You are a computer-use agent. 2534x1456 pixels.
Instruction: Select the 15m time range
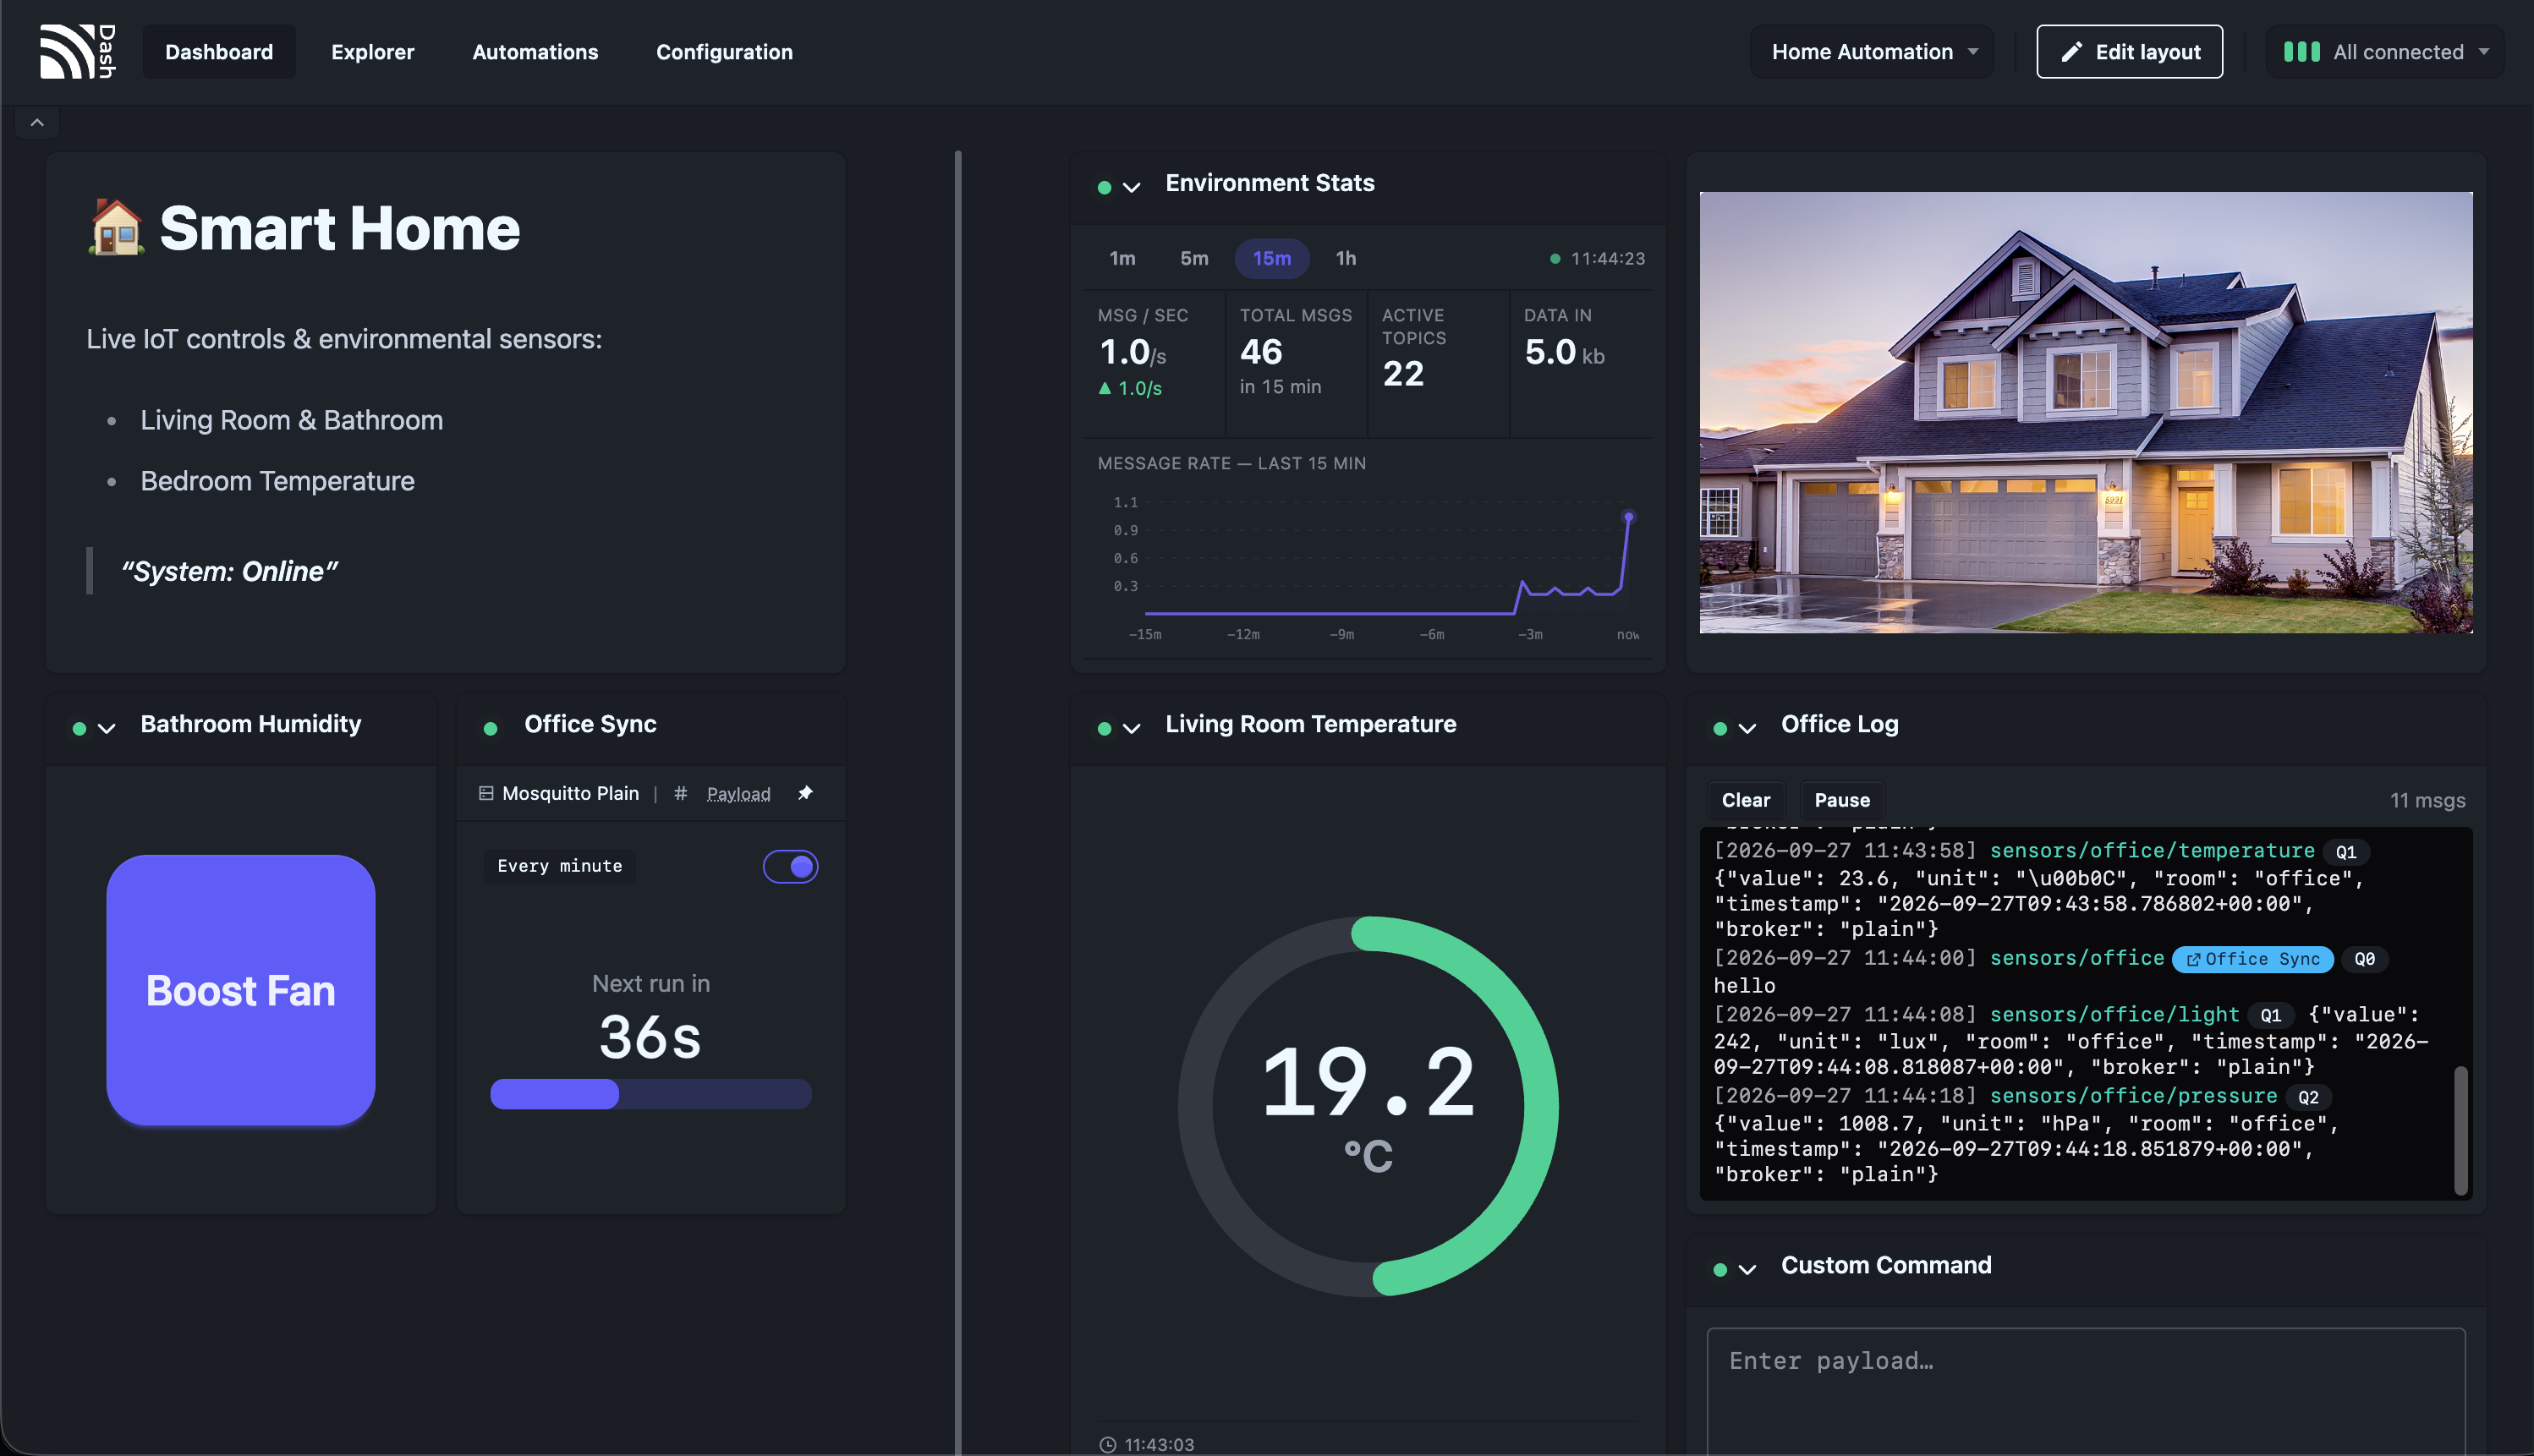coord(1271,259)
